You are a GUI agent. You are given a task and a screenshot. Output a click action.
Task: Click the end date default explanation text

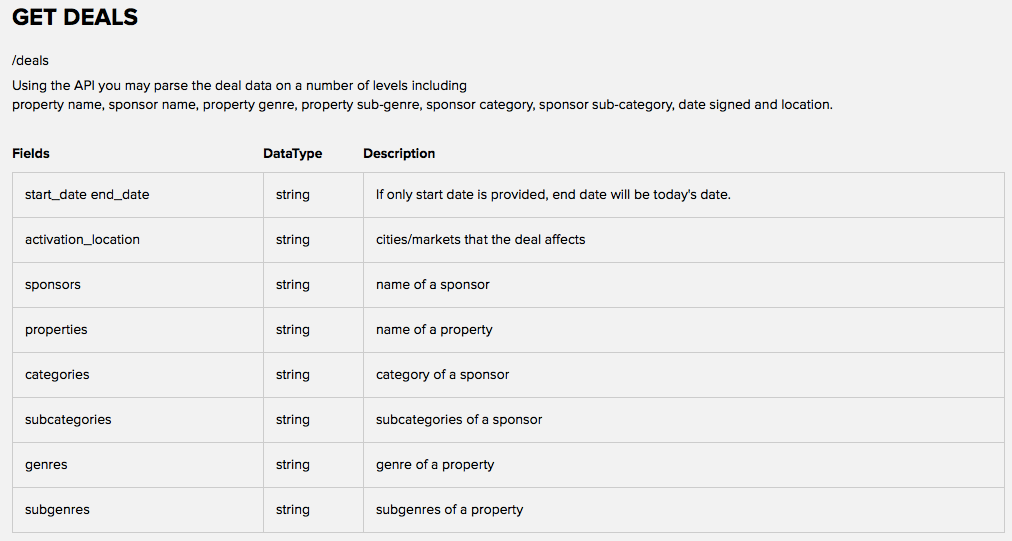pos(553,195)
